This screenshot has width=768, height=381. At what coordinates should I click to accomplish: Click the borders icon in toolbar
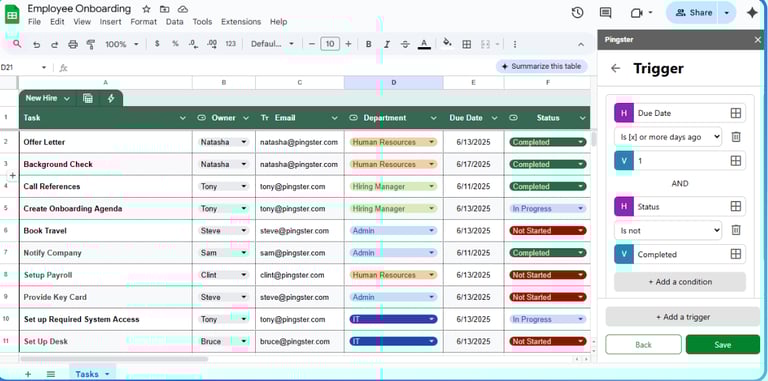(467, 44)
